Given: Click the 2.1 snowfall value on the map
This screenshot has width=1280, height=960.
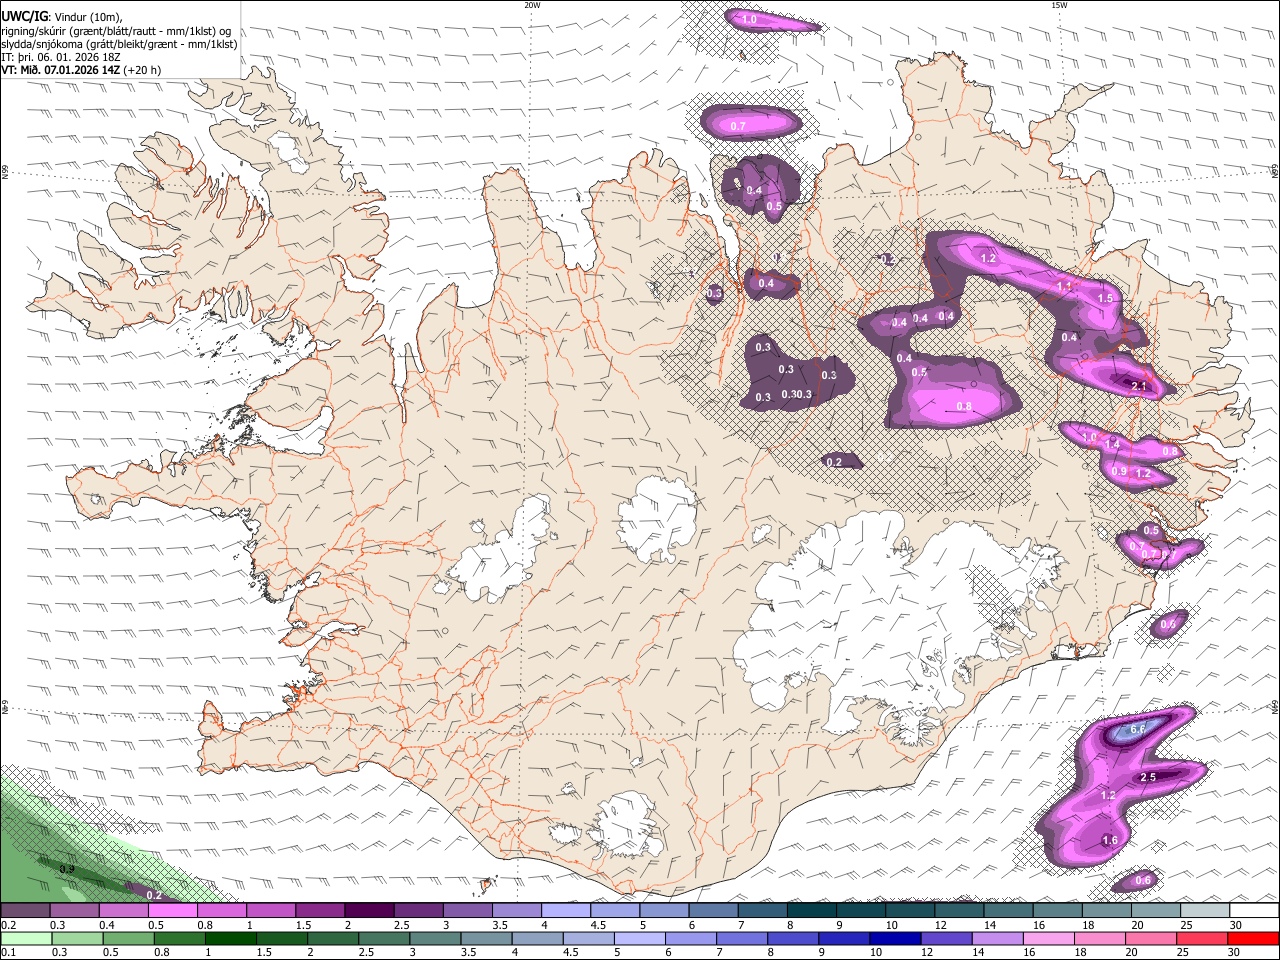Looking at the screenshot, I should coord(1138,386).
